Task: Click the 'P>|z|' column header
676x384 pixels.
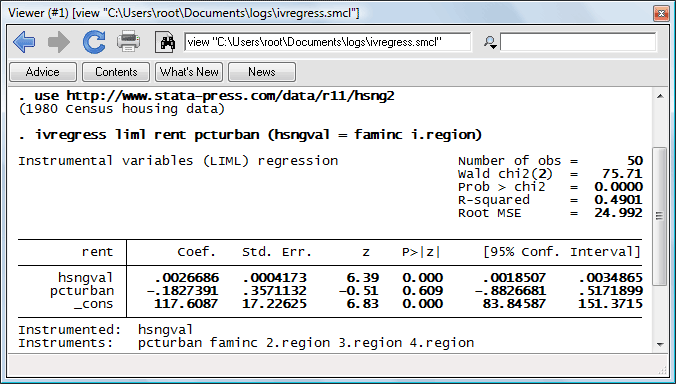Action: click(421, 252)
